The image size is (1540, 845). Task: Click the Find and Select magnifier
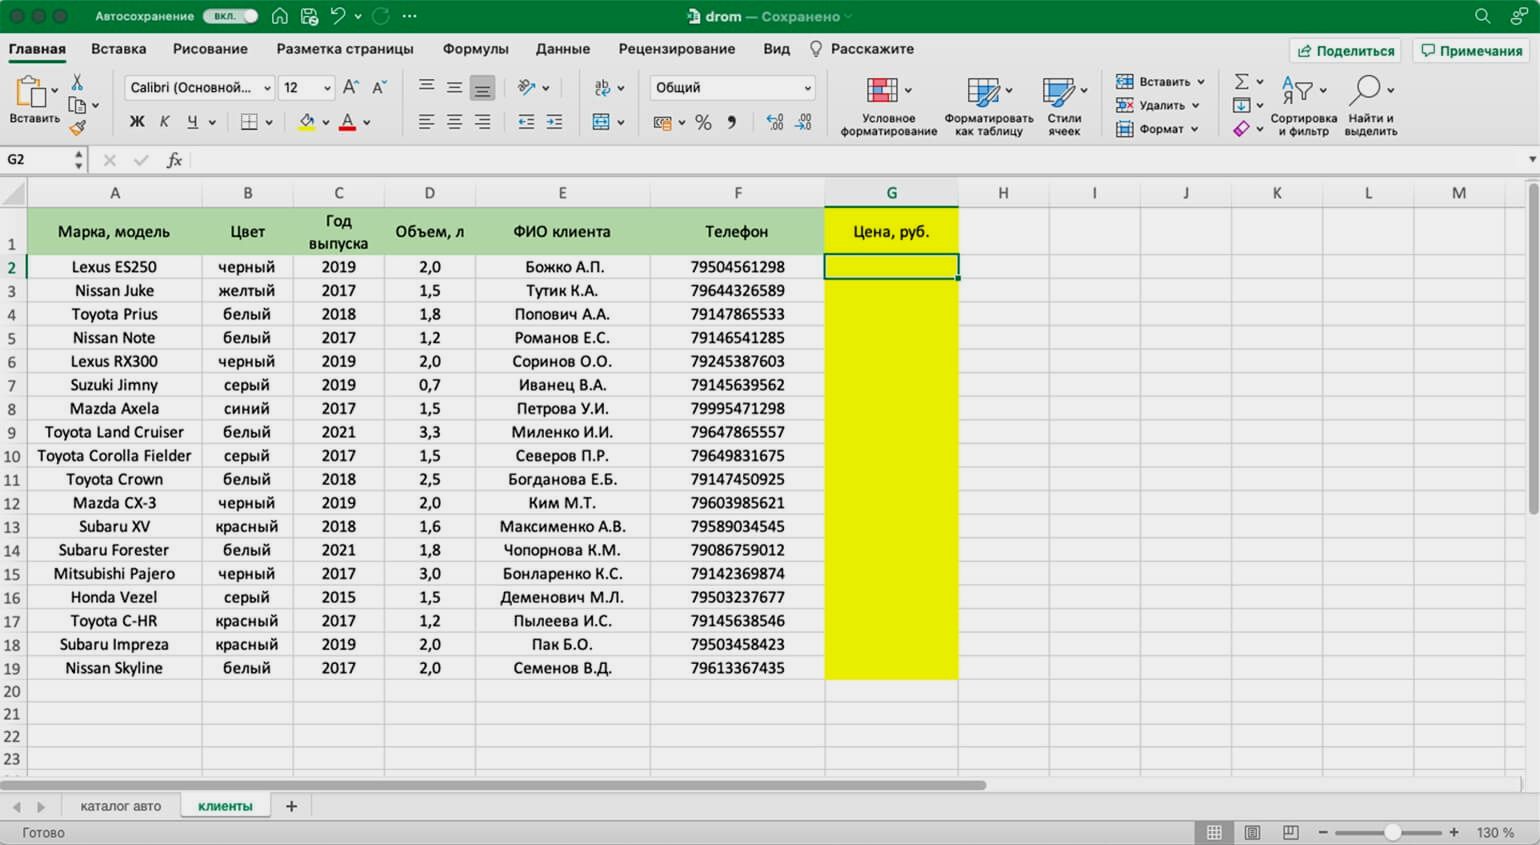pyautogui.click(x=1369, y=106)
